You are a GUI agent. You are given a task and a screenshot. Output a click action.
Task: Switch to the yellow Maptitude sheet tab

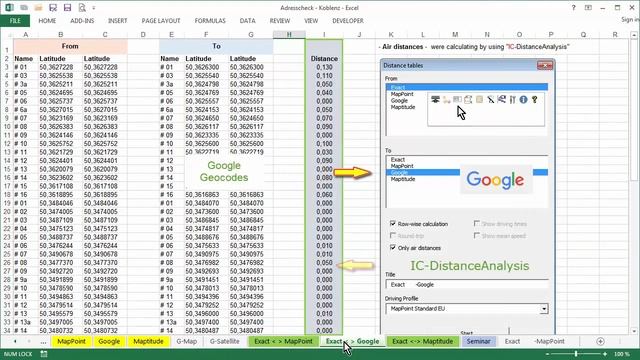point(148,341)
